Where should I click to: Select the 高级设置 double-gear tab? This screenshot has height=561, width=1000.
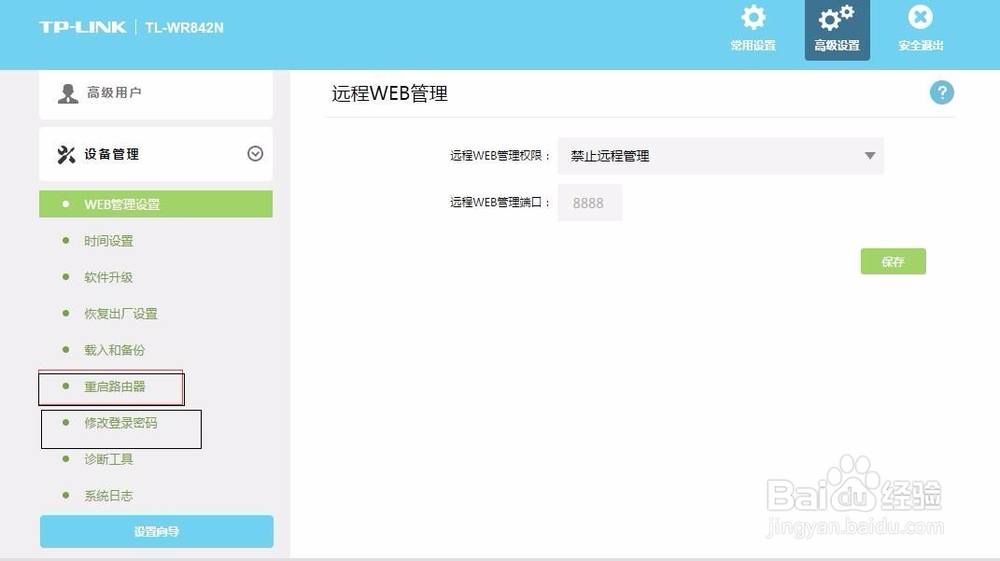point(837,30)
